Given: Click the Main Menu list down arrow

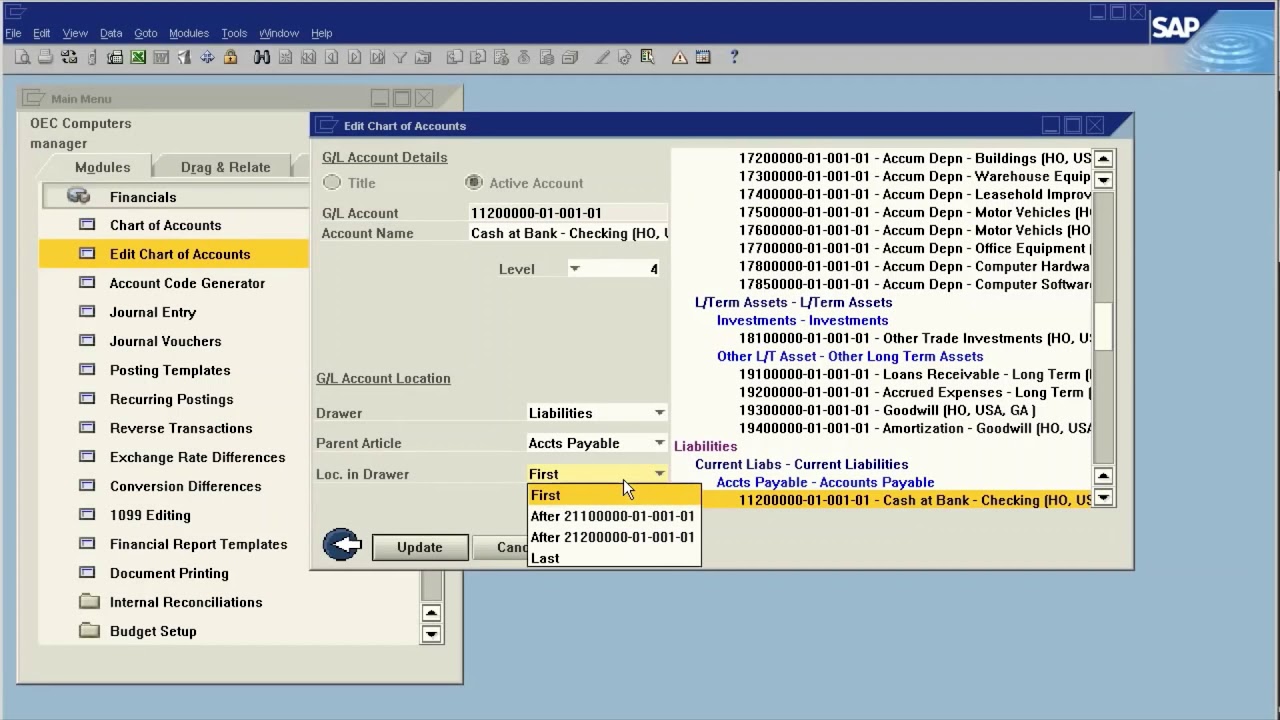Looking at the screenshot, I should pyautogui.click(x=431, y=634).
